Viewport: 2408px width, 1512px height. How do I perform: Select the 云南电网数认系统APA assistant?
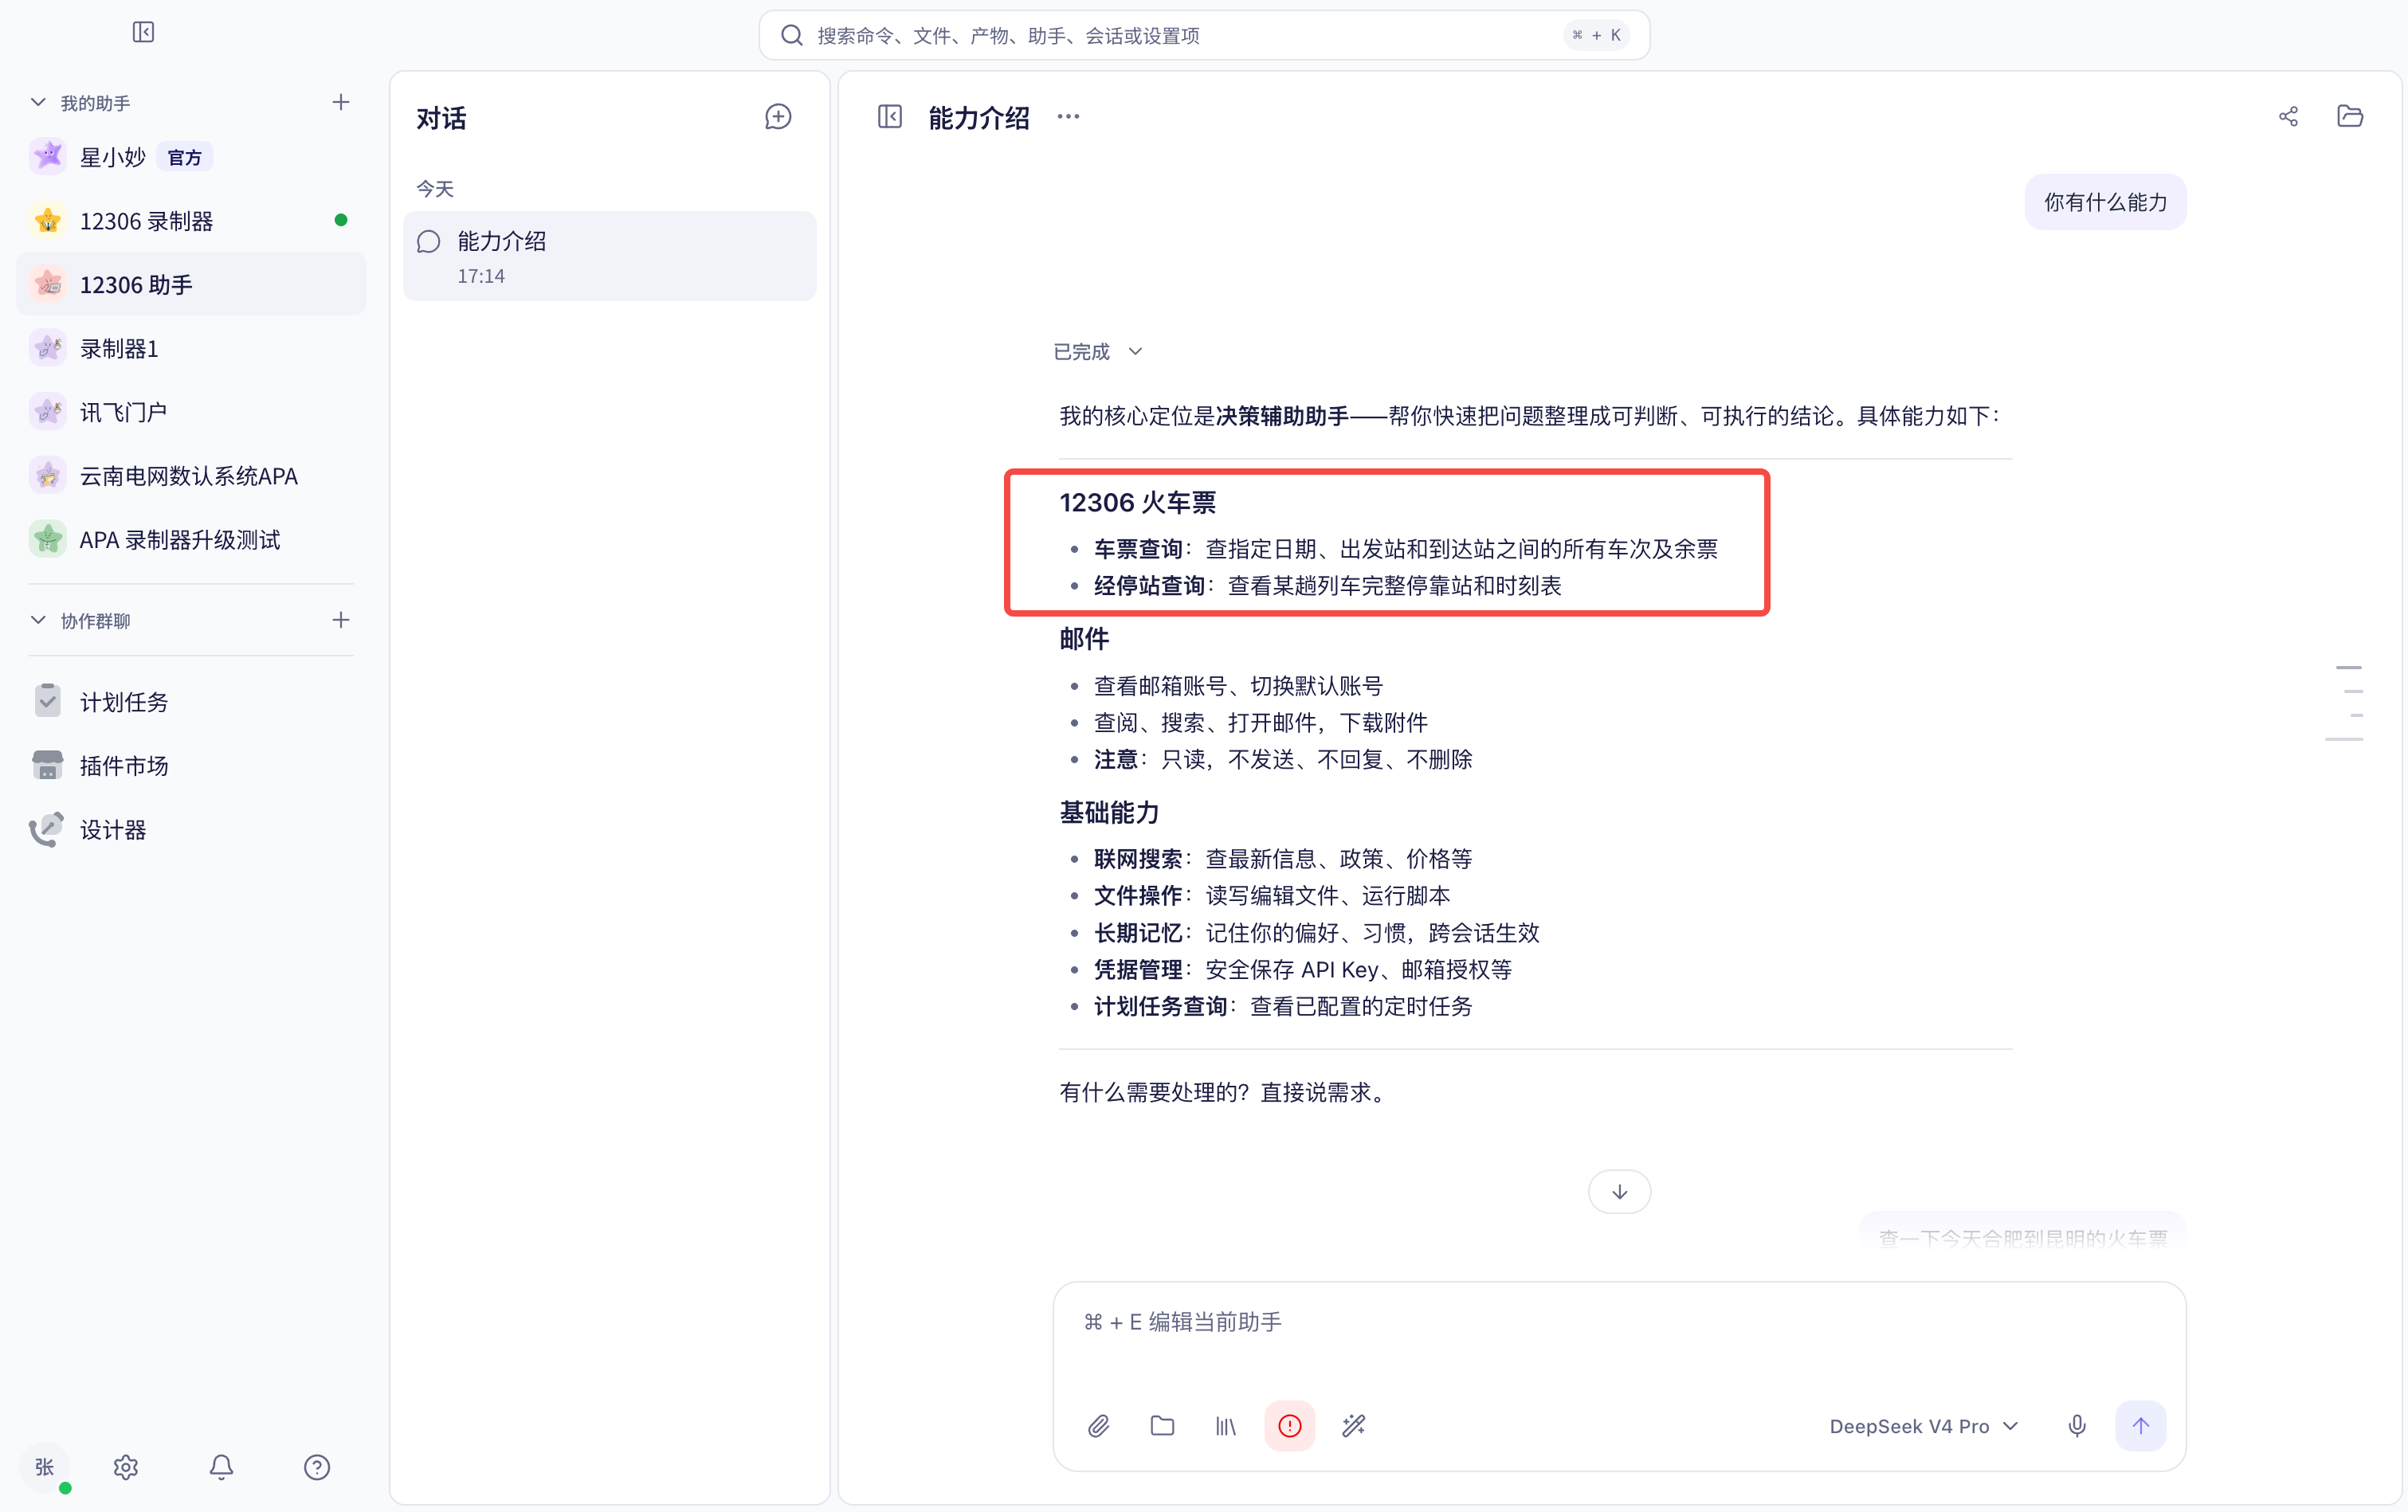click(x=191, y=476)
